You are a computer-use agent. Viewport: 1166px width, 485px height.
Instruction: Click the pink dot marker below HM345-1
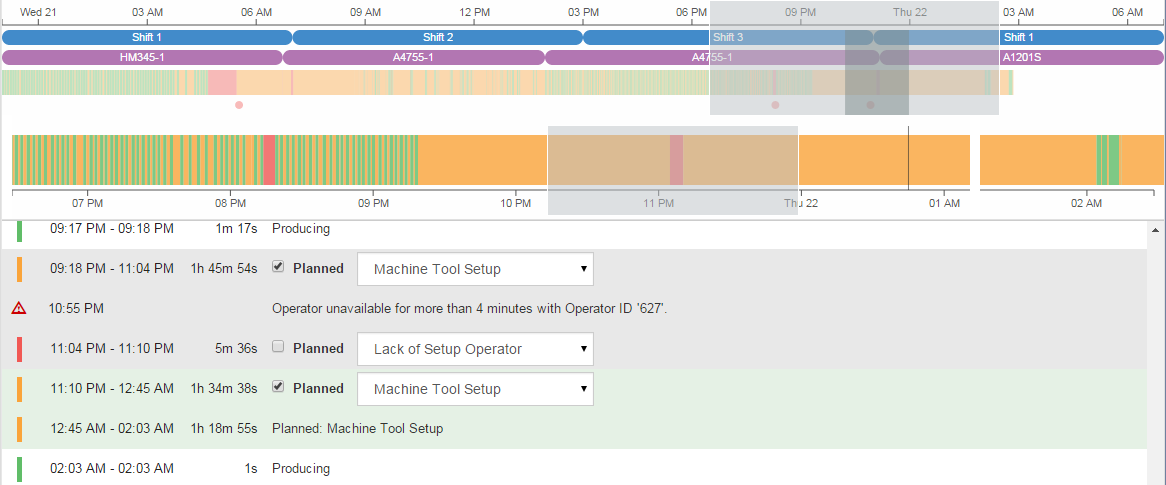pyautogui.click(x=238, y=105)
